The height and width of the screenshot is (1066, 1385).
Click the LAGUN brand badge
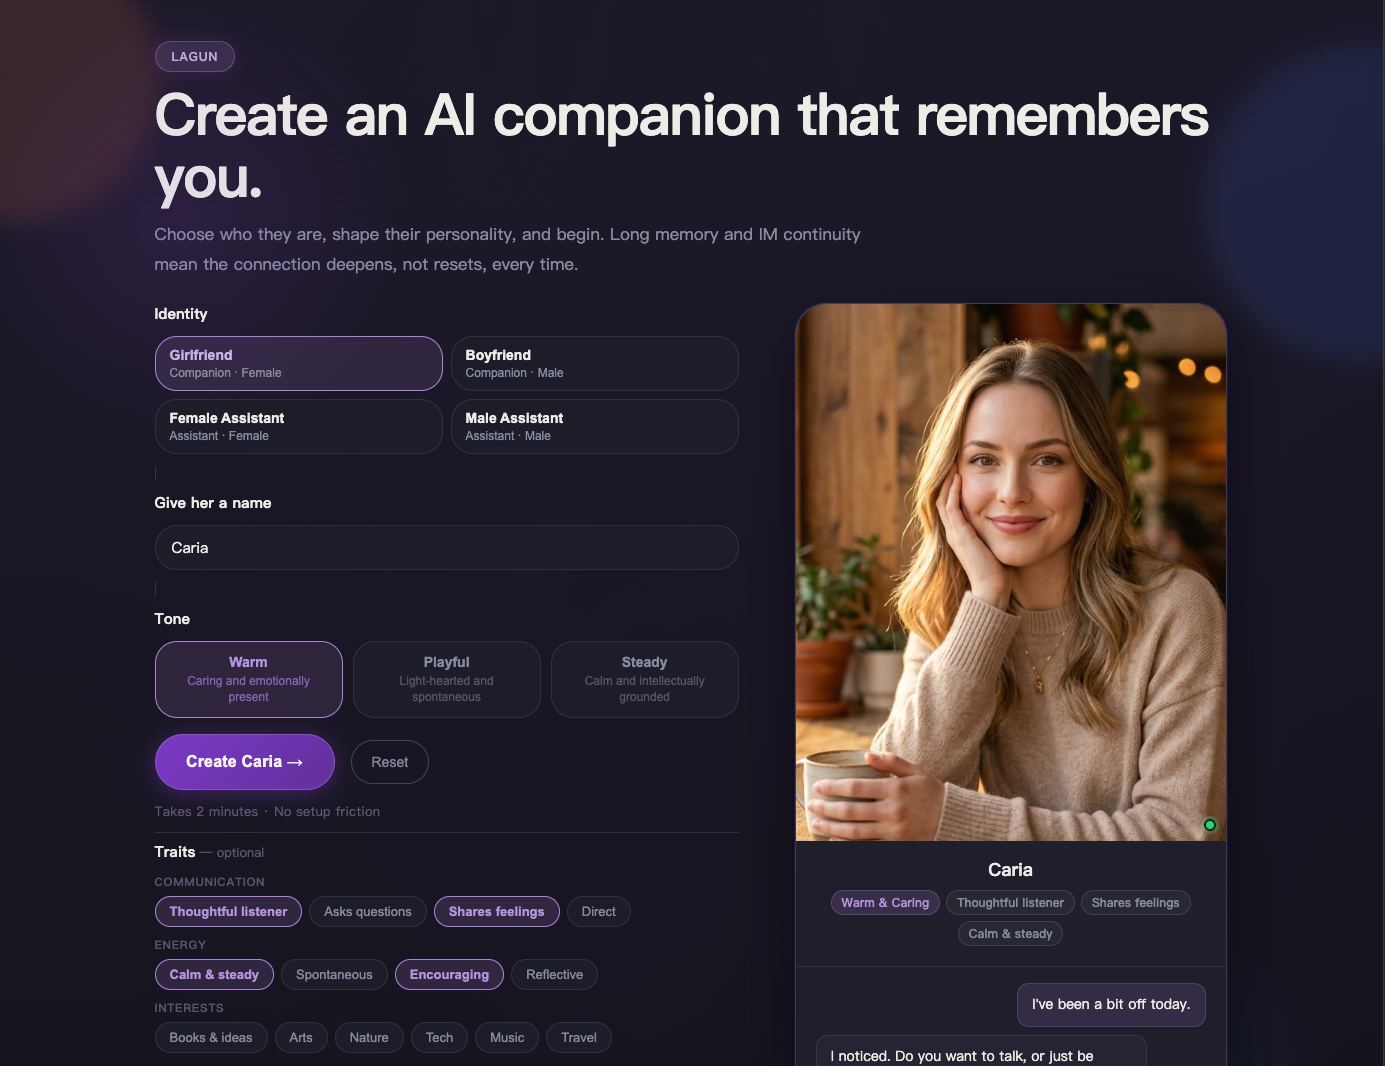tap(194, 56)
